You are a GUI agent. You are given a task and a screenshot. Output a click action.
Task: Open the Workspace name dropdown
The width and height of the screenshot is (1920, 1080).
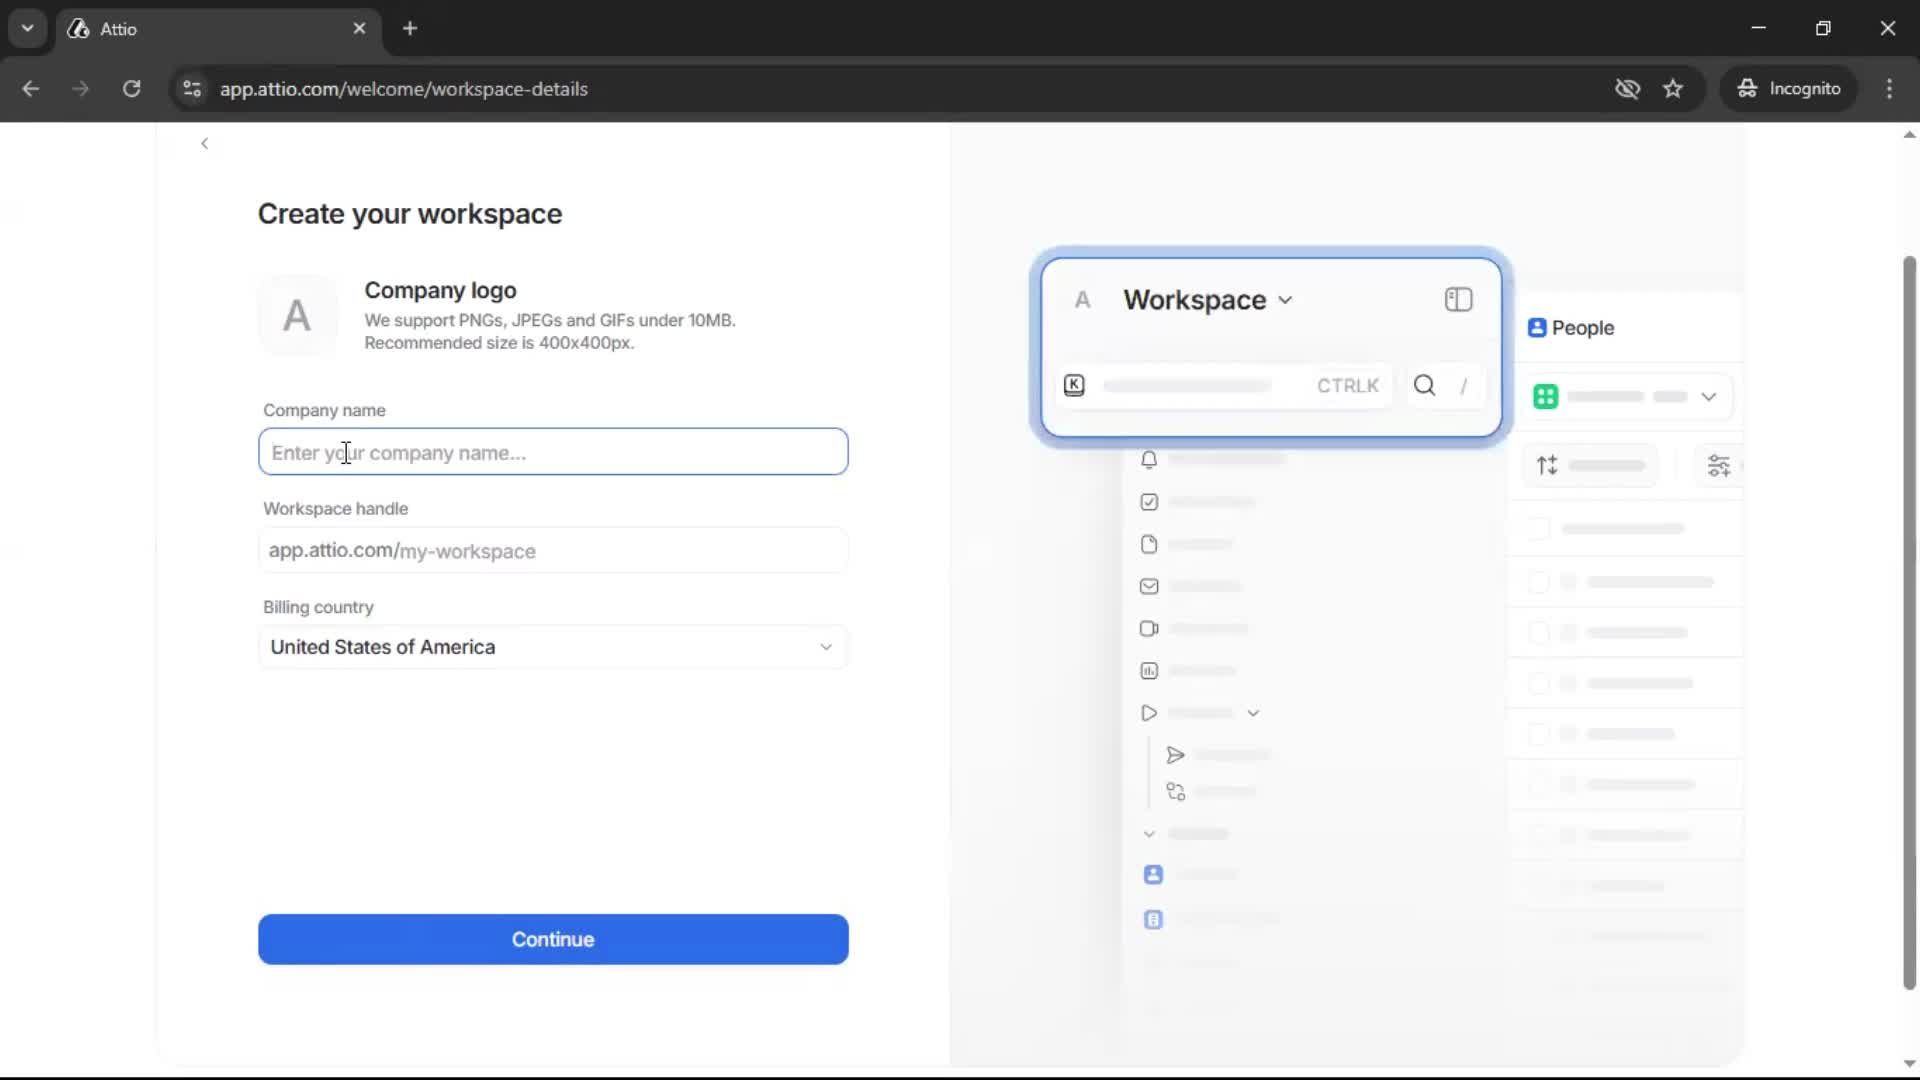coord(1285,300)
